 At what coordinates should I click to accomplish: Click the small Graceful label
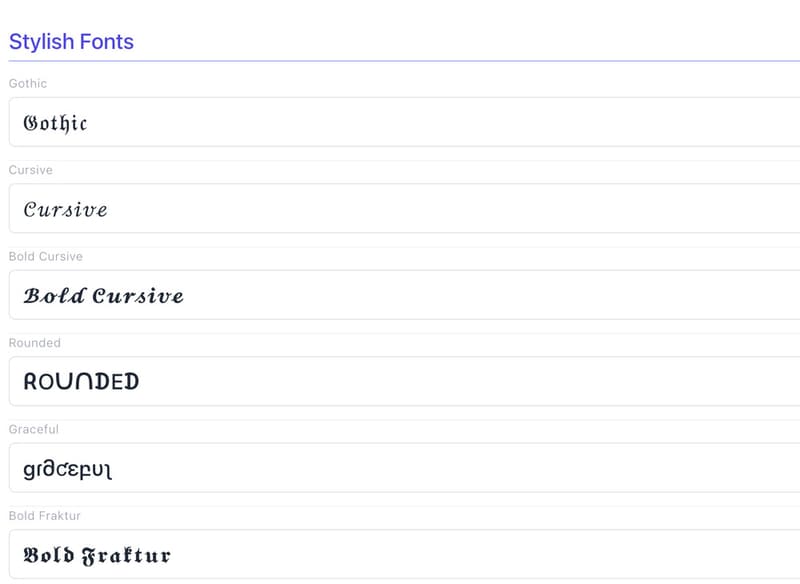point(34,430)
